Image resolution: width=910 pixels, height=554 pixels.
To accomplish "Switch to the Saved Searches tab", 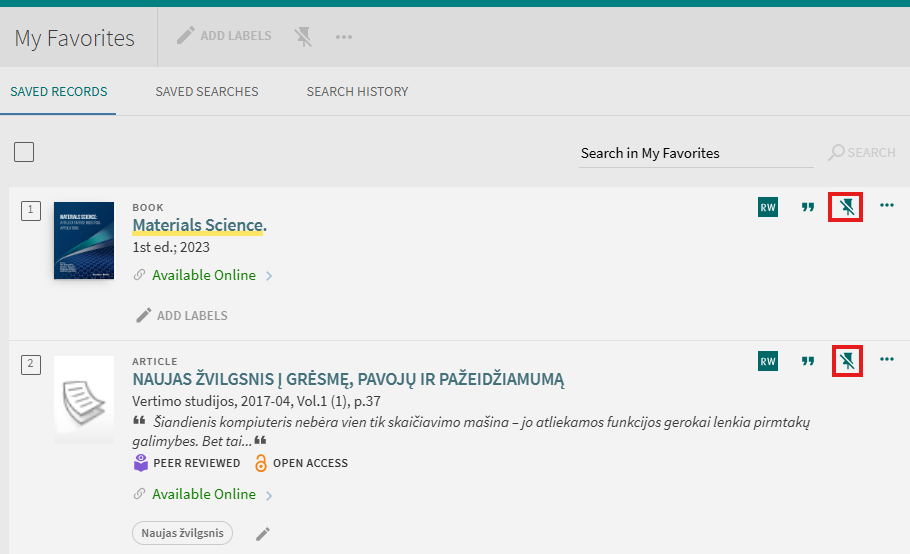I will [206, 92].
